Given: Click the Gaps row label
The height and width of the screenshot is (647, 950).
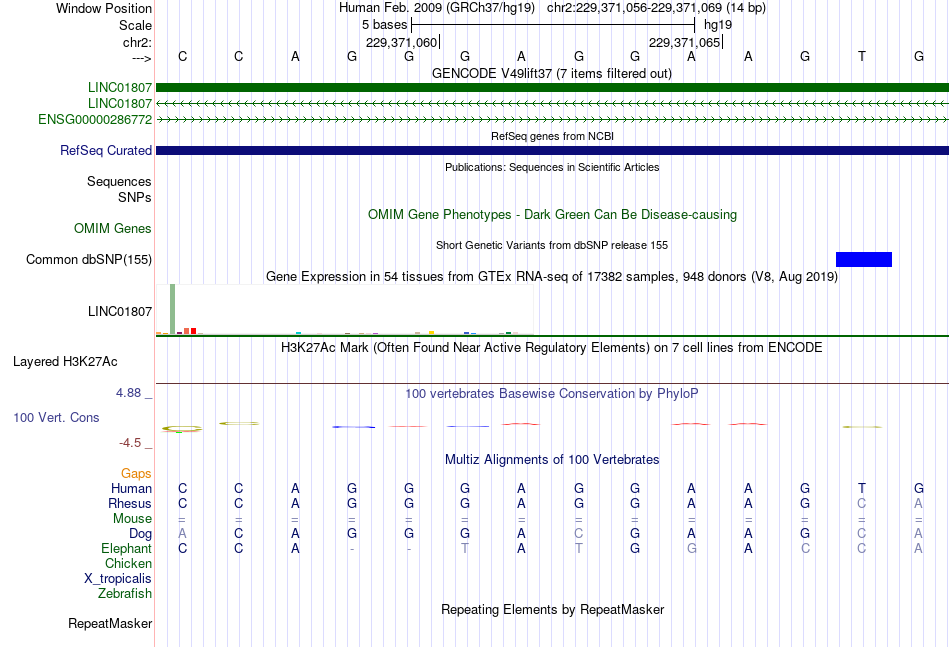Looking at the screenshot, I should coord(136,473).
